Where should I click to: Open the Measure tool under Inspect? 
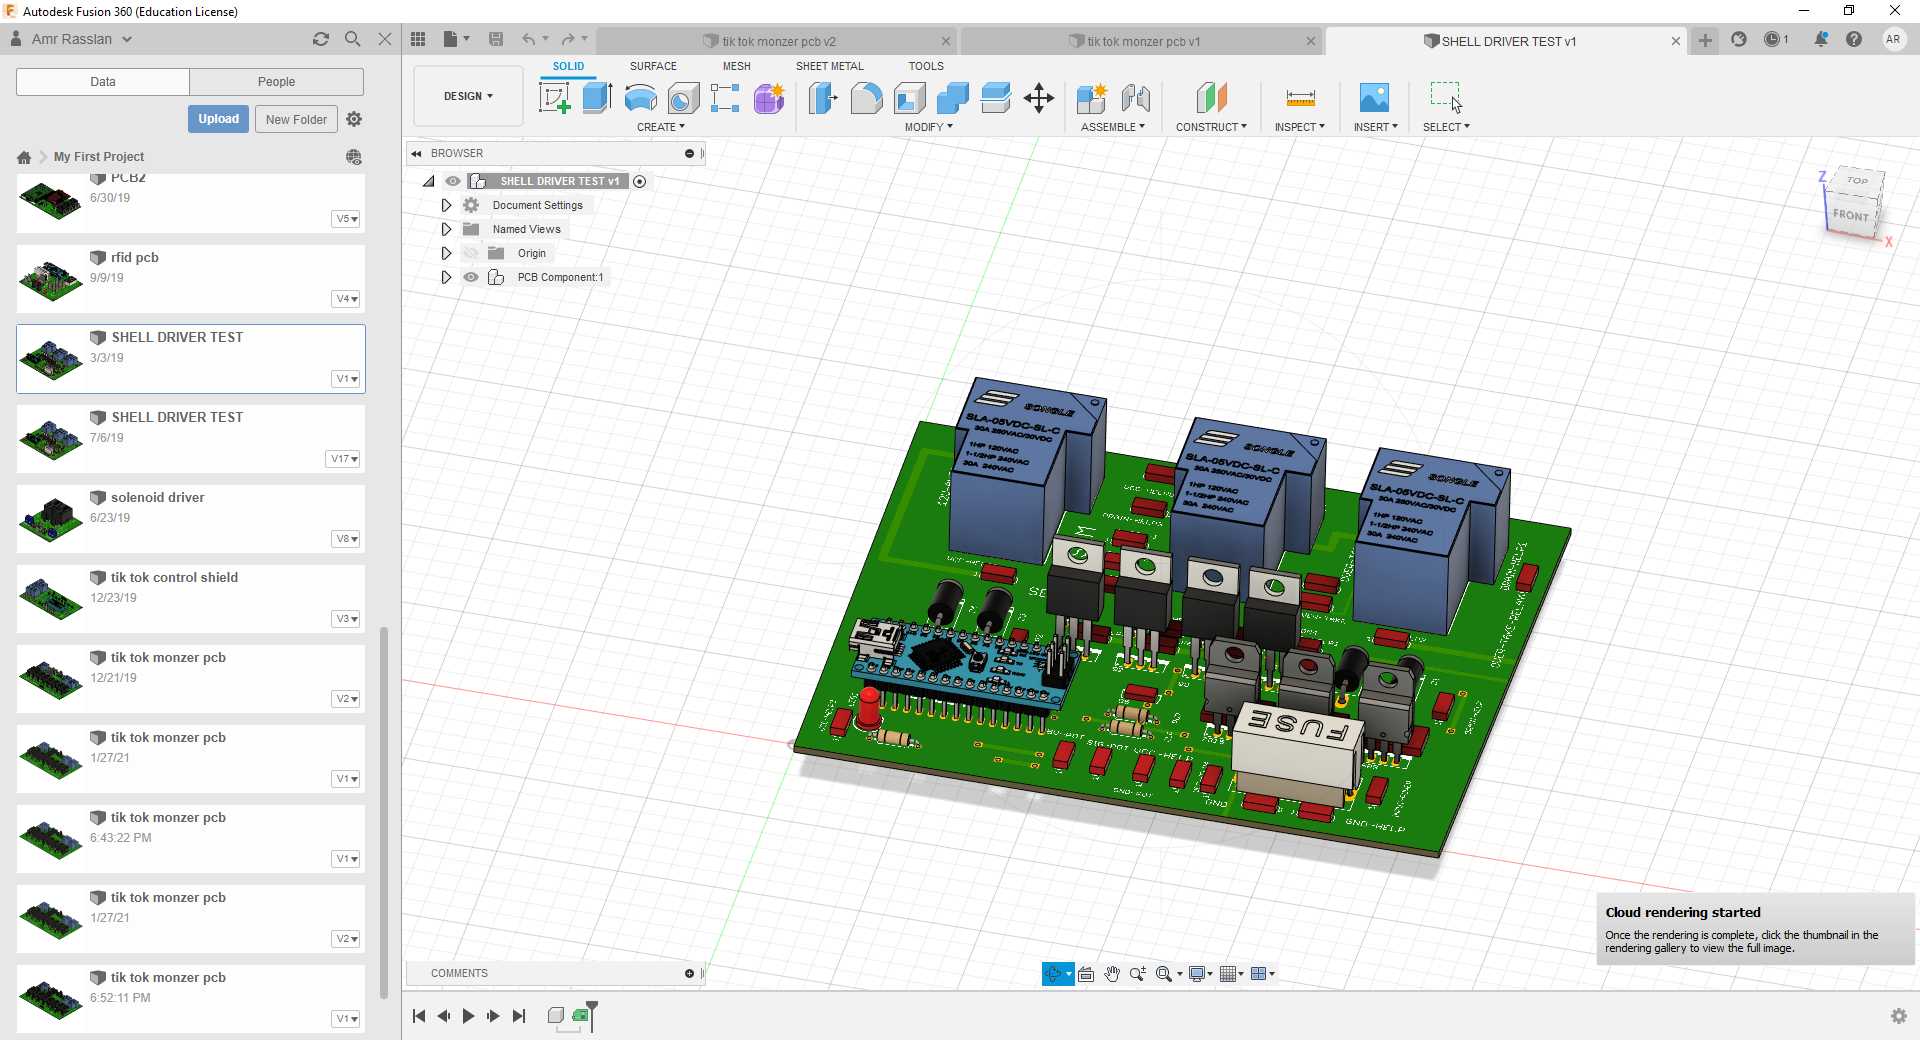pyautogui.click(x=1300, y=98)
